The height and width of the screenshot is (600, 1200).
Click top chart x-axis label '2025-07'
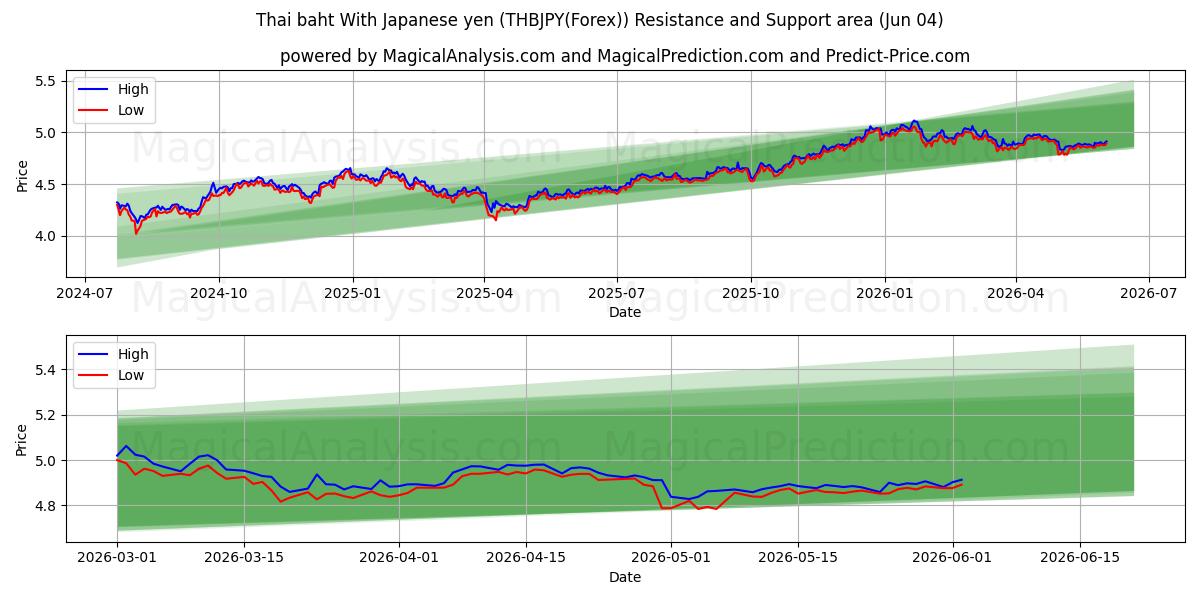617,294
